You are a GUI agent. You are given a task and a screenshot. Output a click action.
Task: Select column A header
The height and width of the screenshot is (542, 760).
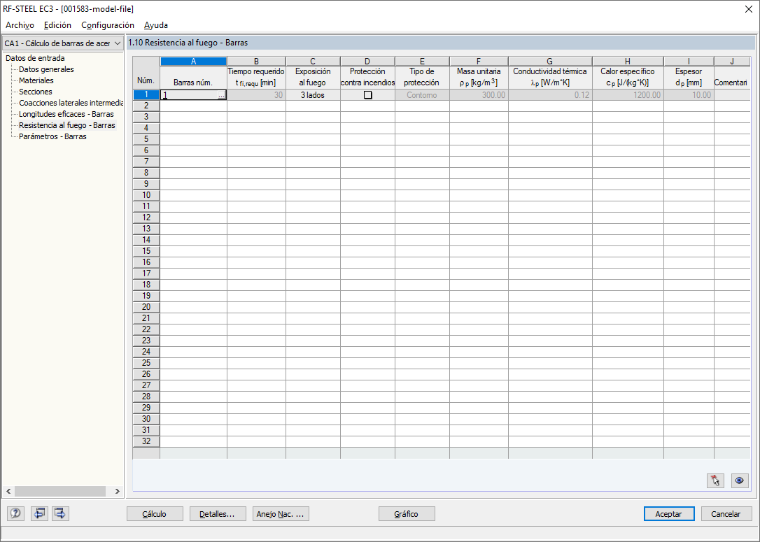coord(193,61)
